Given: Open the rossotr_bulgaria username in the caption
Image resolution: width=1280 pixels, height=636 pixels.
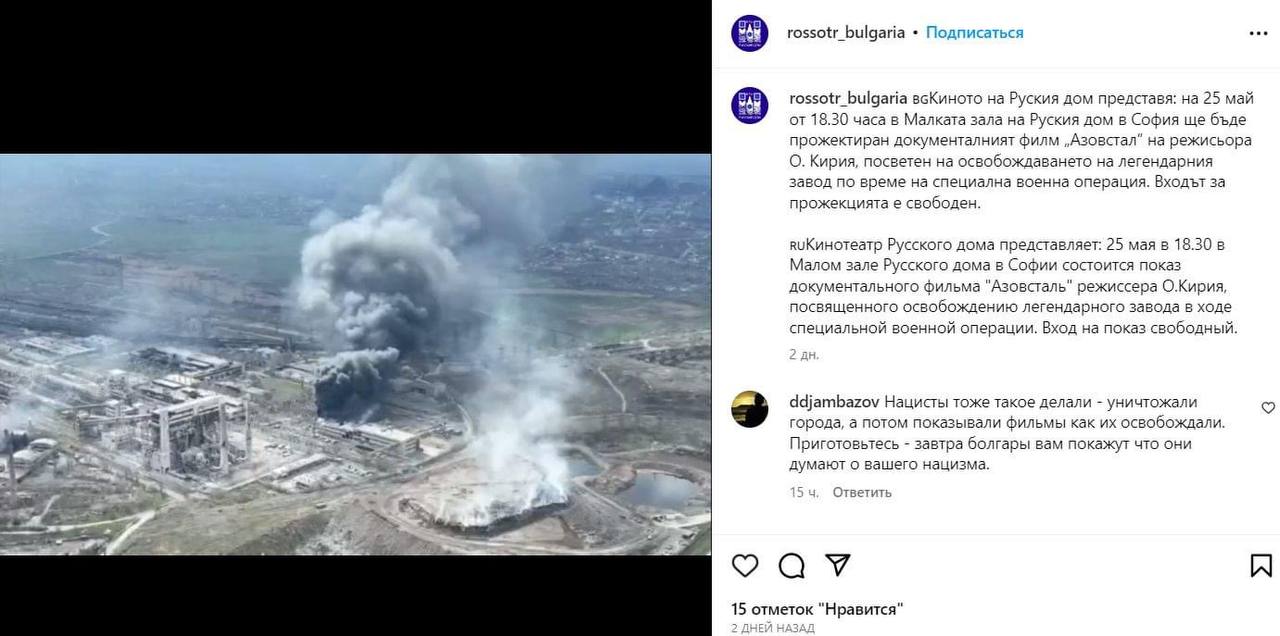Looking at the screenshot, I should (x=848, y=98).
